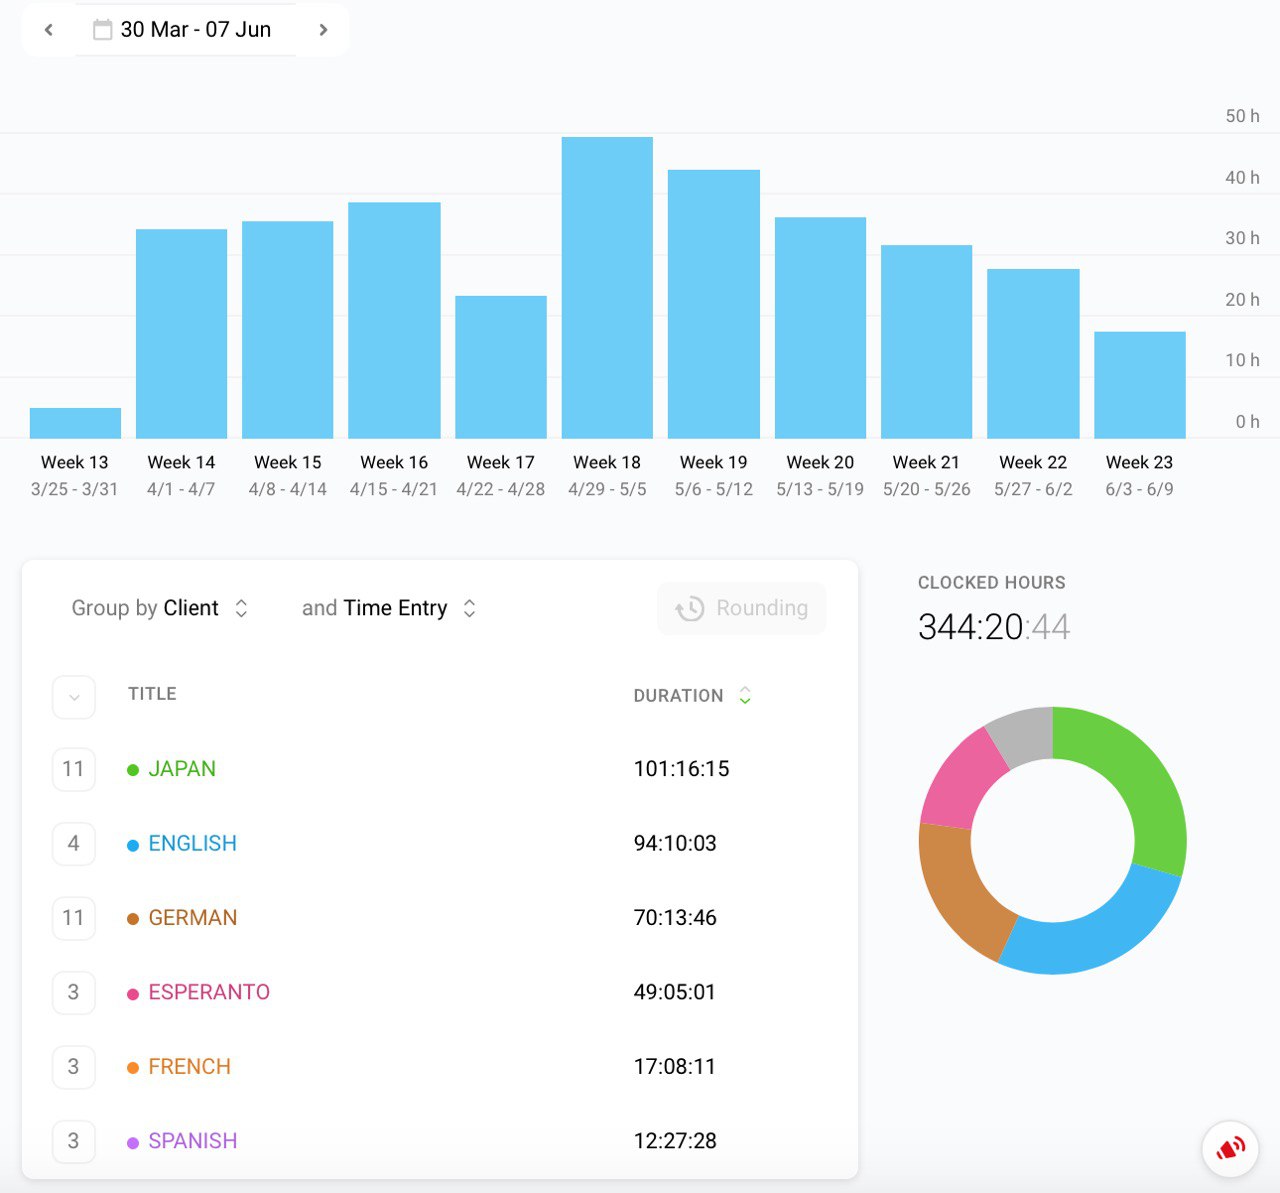Screen dimensions: 1280x1193
Task: Select the Week 17 bar in chart
Action: click(x=501, y=367)
